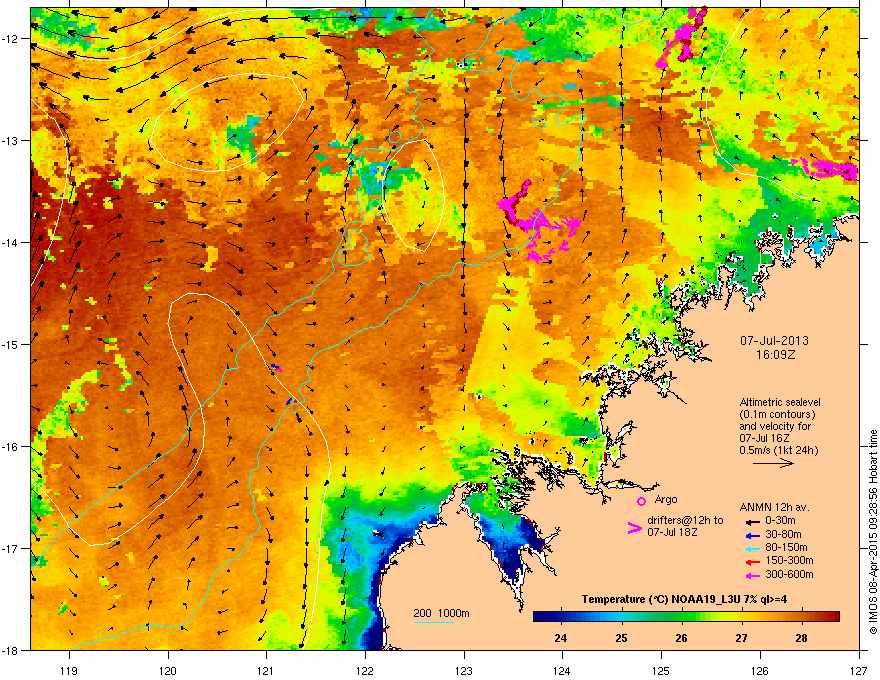Click the colorbar tick label '24'
880x680 pixels.
point(560,638)
